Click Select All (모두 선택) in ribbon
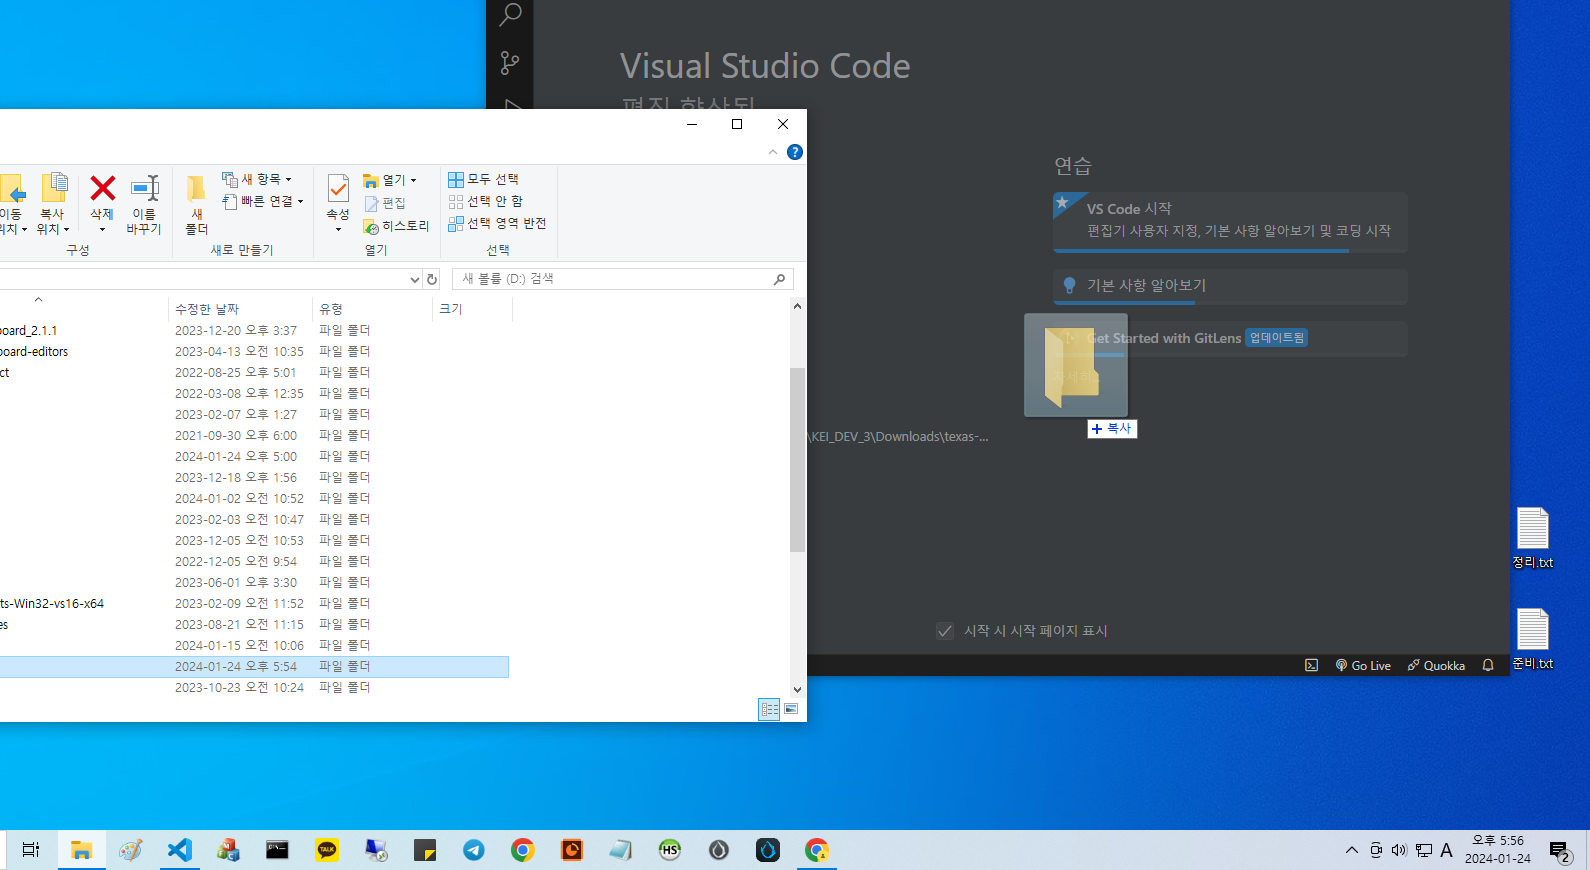 point(483,179)
